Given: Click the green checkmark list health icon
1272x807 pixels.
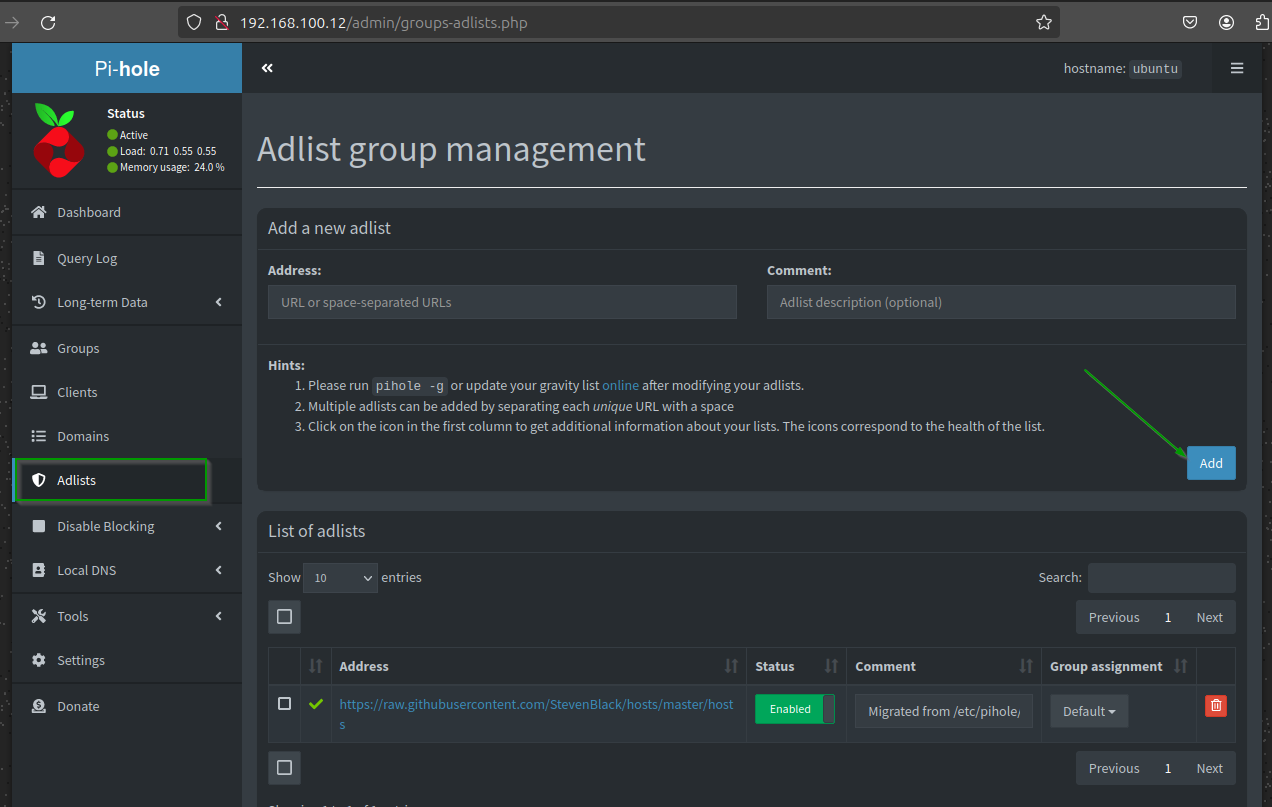Looking at the screenshot, I should [x=316, y=704].
